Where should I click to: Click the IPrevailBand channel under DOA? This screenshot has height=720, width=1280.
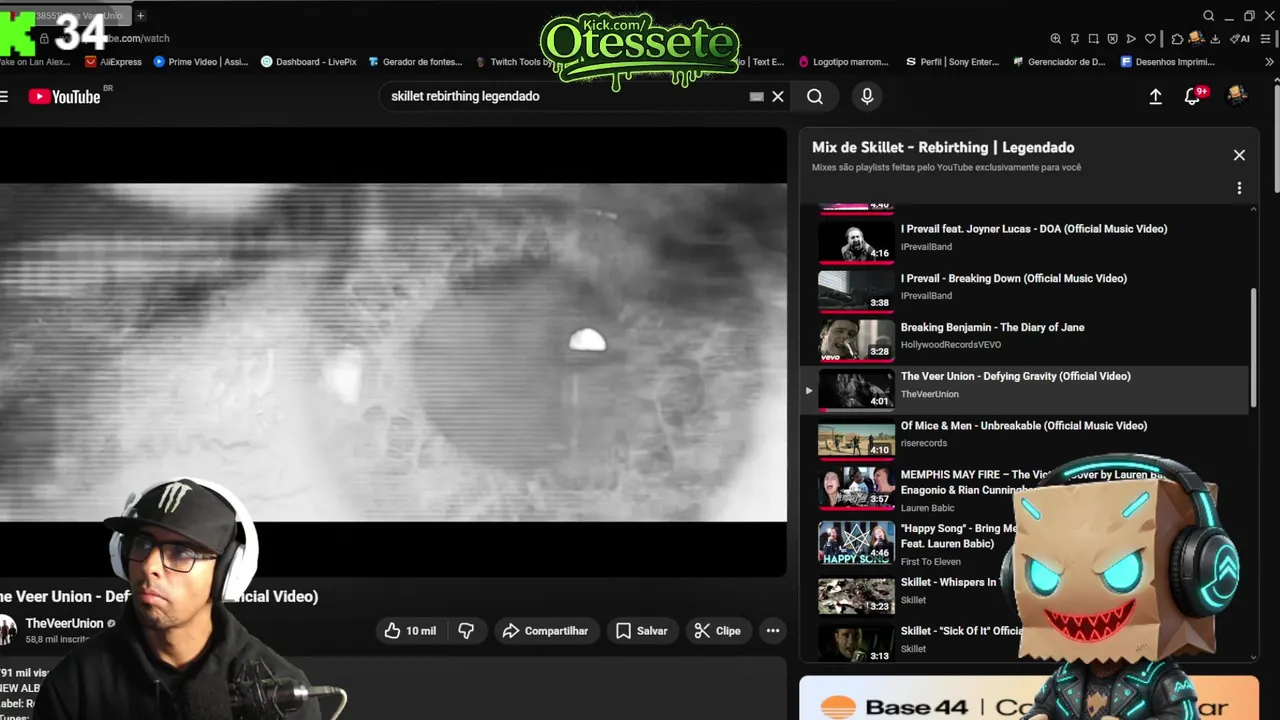(926, 246)
